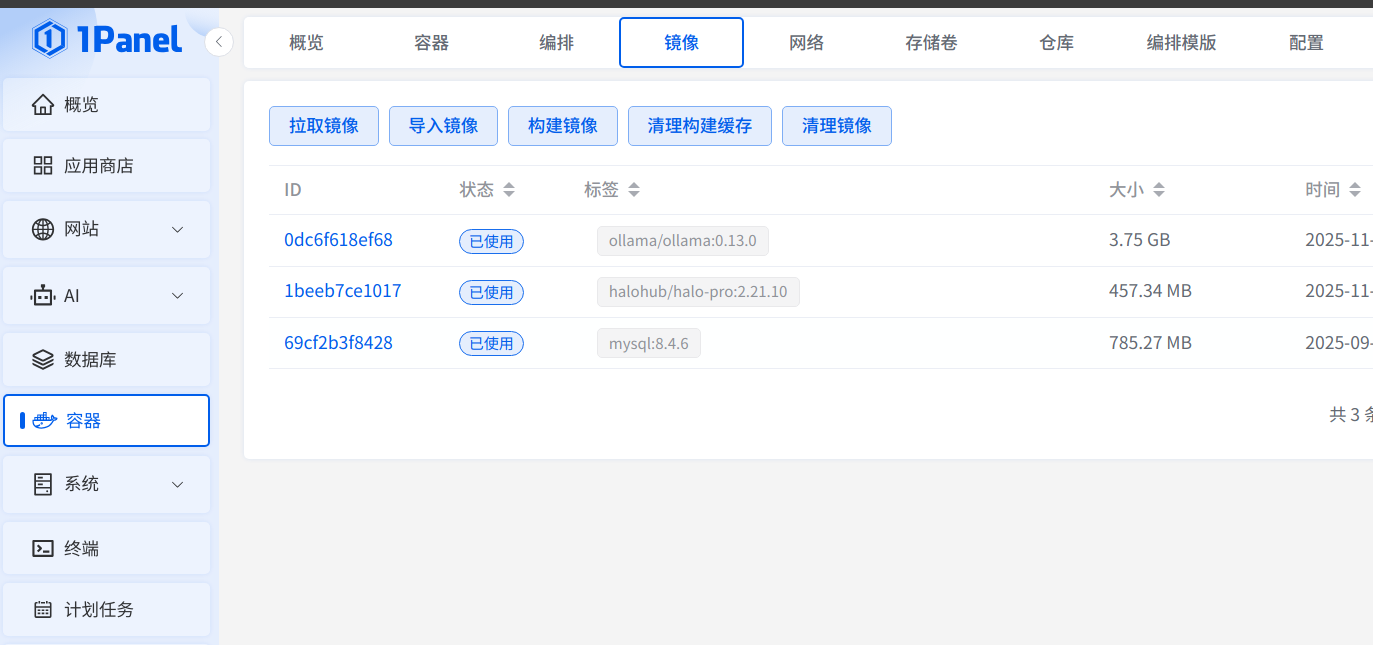The image size is (1373, 645).
Task: Click the Docker whale icon beside 容器
Action: pos(45,421)
